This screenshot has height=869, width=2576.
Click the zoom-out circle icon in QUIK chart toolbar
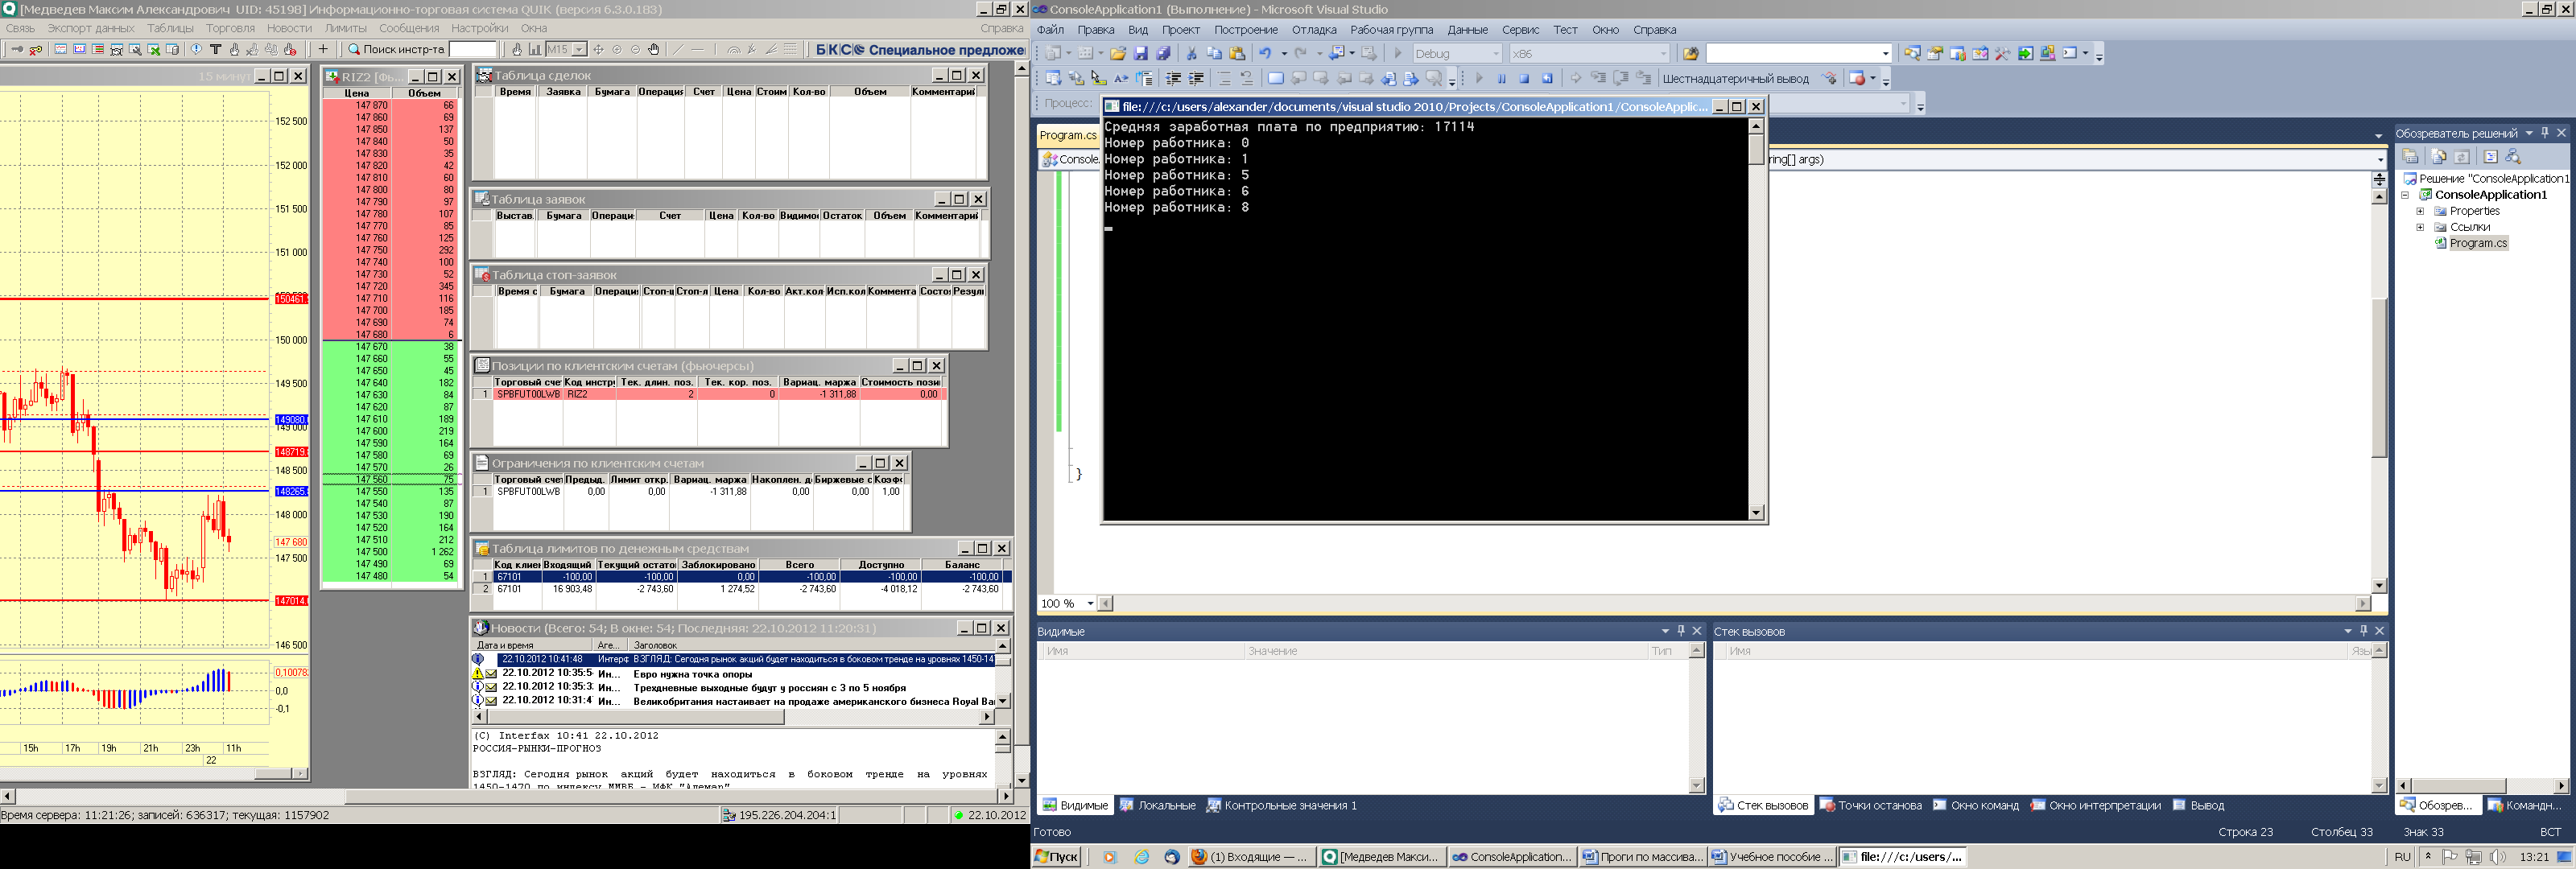point(635,49)
